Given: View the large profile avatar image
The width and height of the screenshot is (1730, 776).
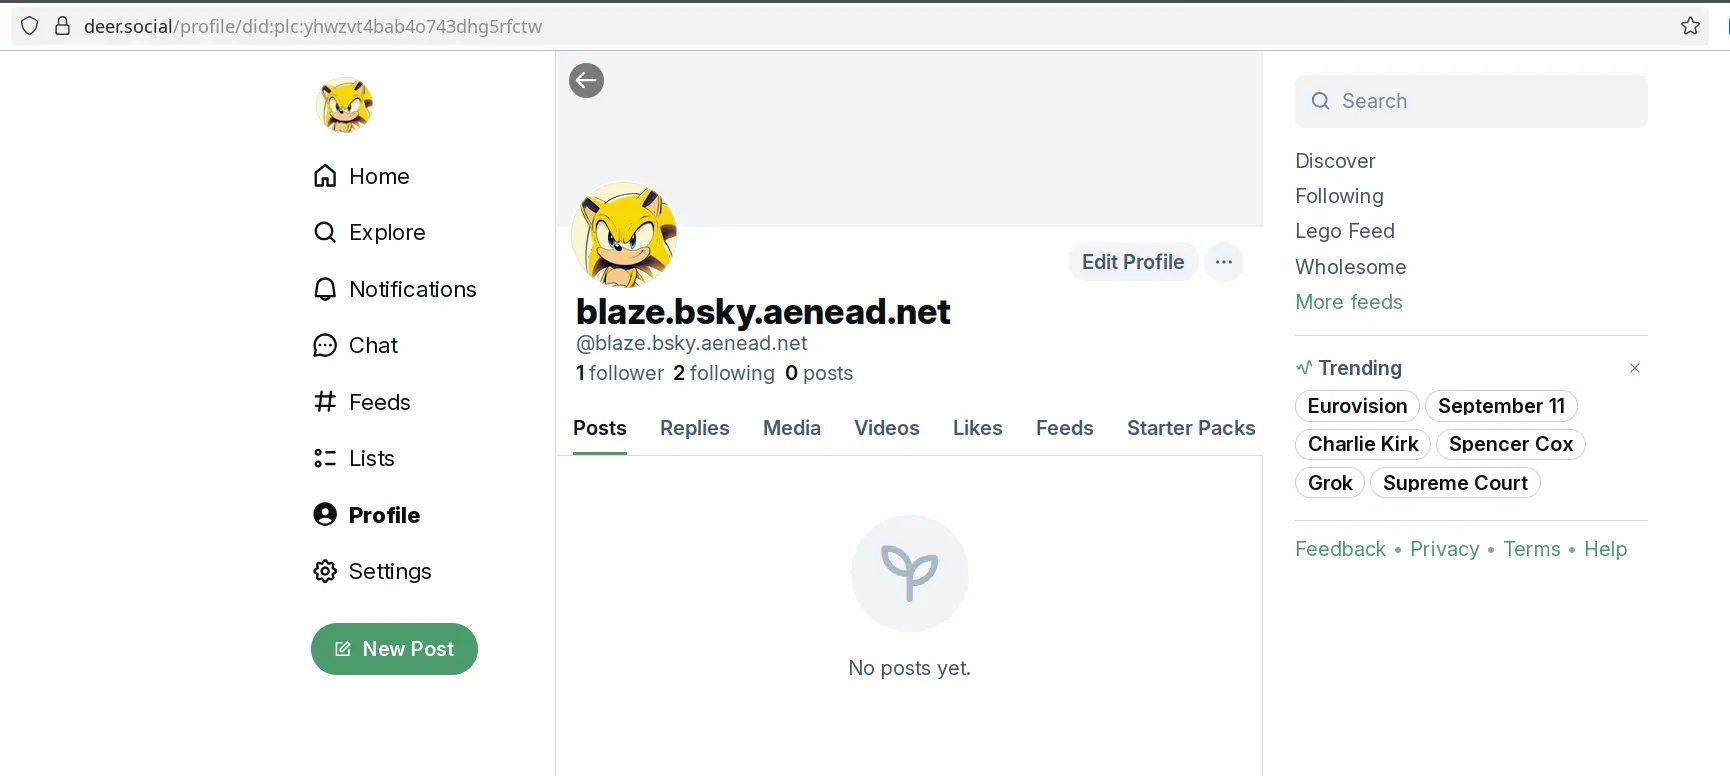Looking at the screenshot, I should click(624, 235).
